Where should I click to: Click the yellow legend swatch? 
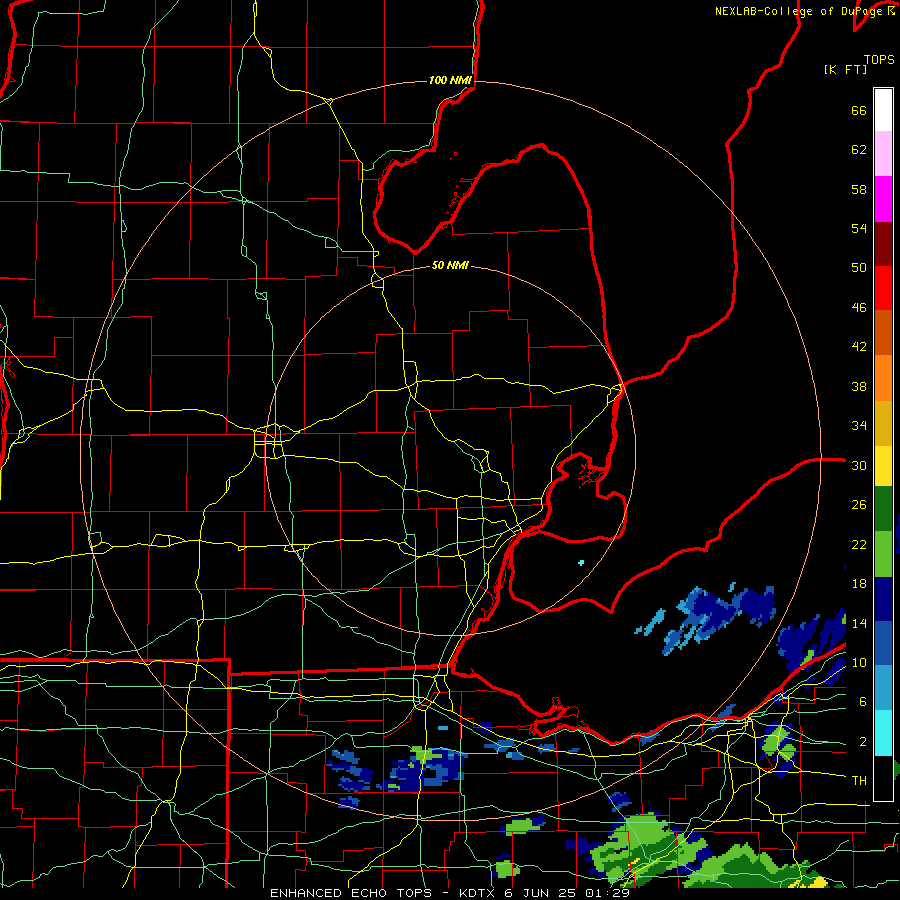point(883,465)
